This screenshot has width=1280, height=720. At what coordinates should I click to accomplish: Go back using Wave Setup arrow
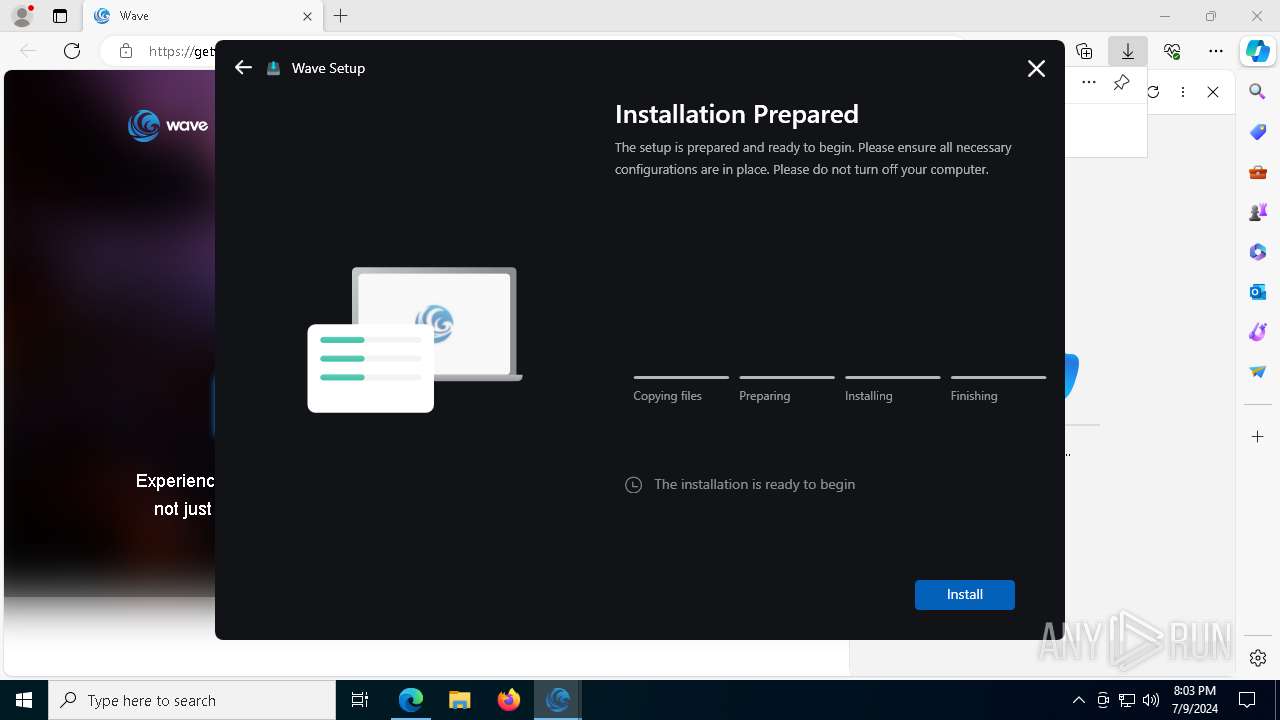pos(243,68)
